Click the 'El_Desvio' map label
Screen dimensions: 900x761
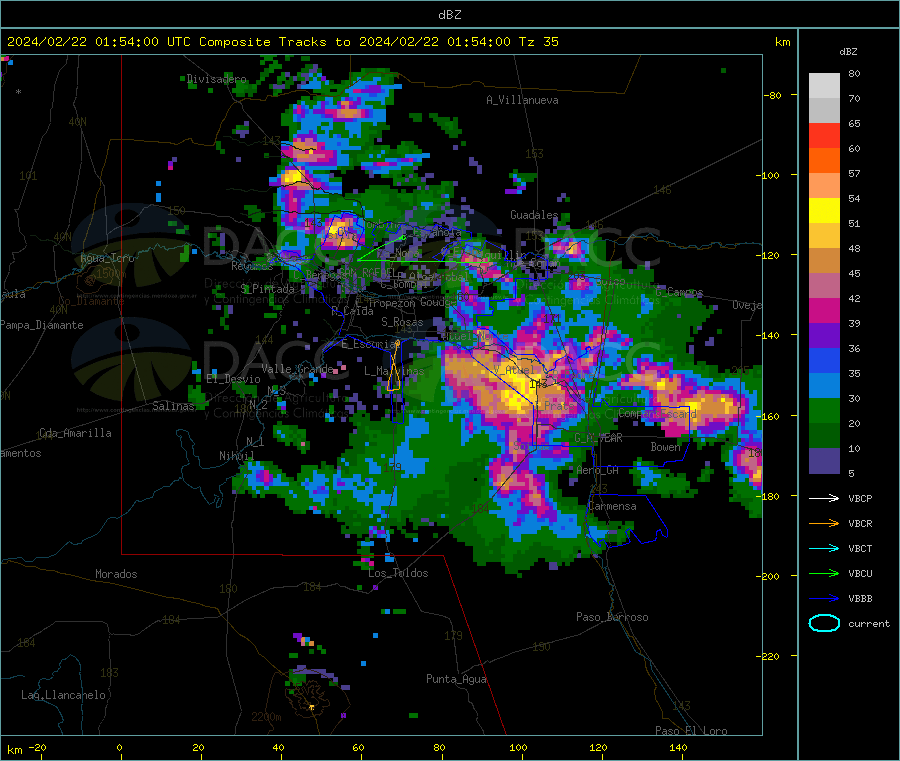point(233,379)
